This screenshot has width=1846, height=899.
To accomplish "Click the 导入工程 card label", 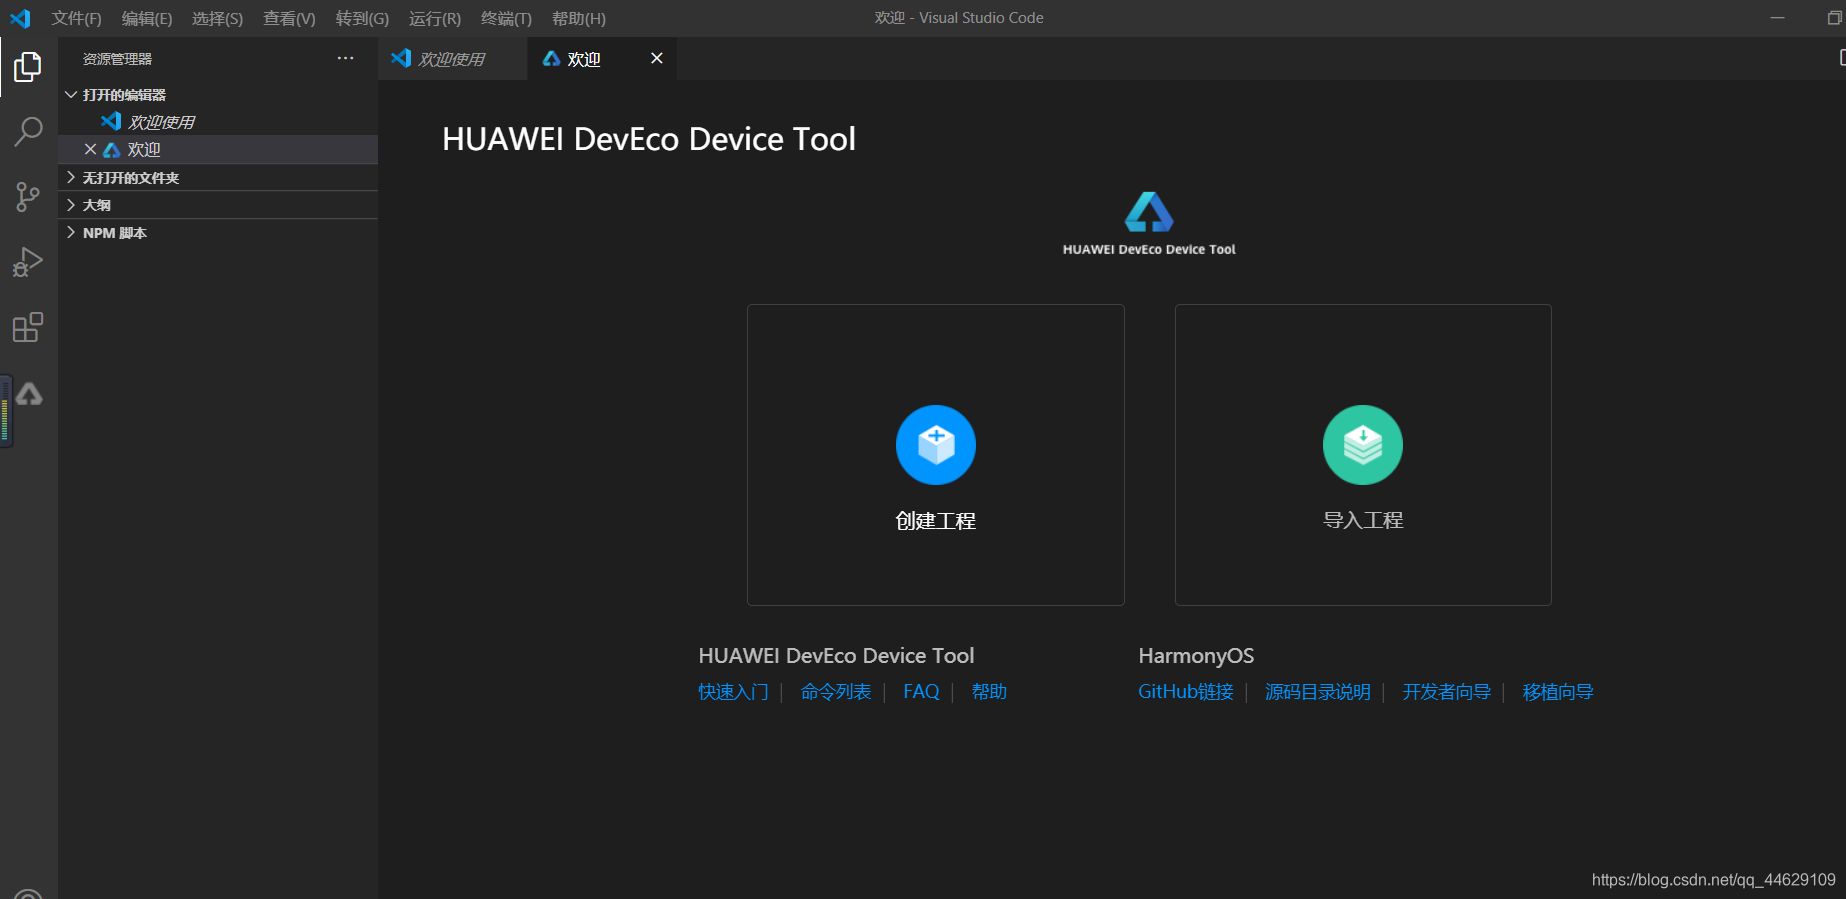I will click(x=1363, y=520).
